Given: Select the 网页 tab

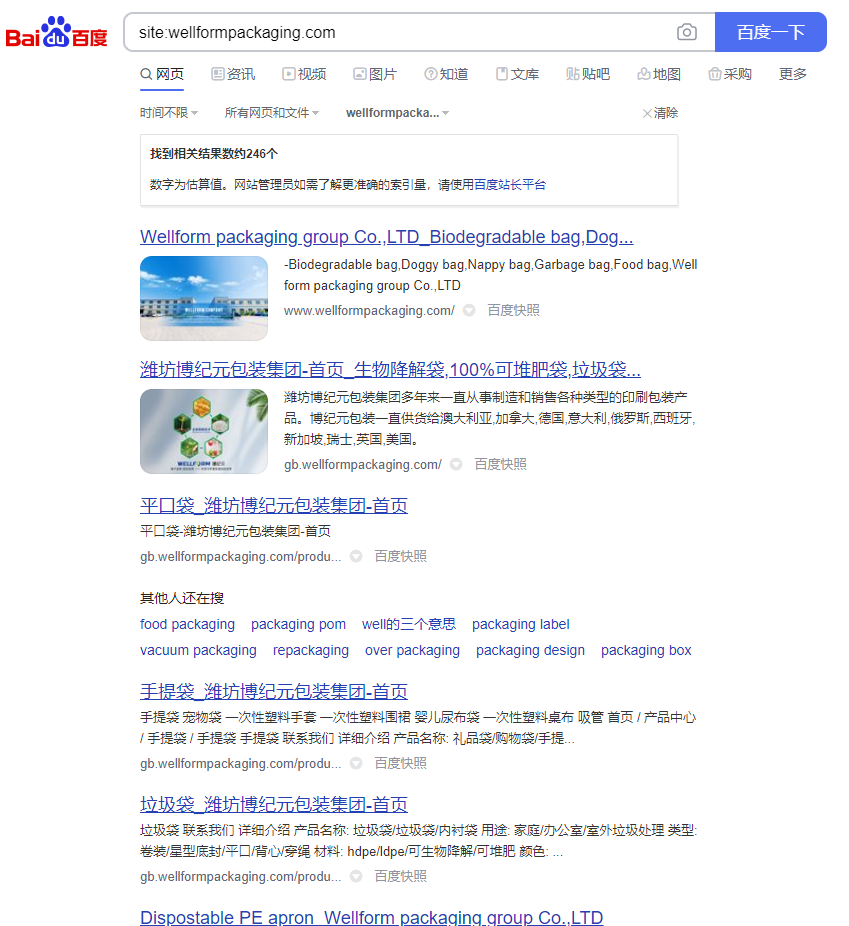Looking at the screenshot, I should pyautogui.click(x=162, y=74).
